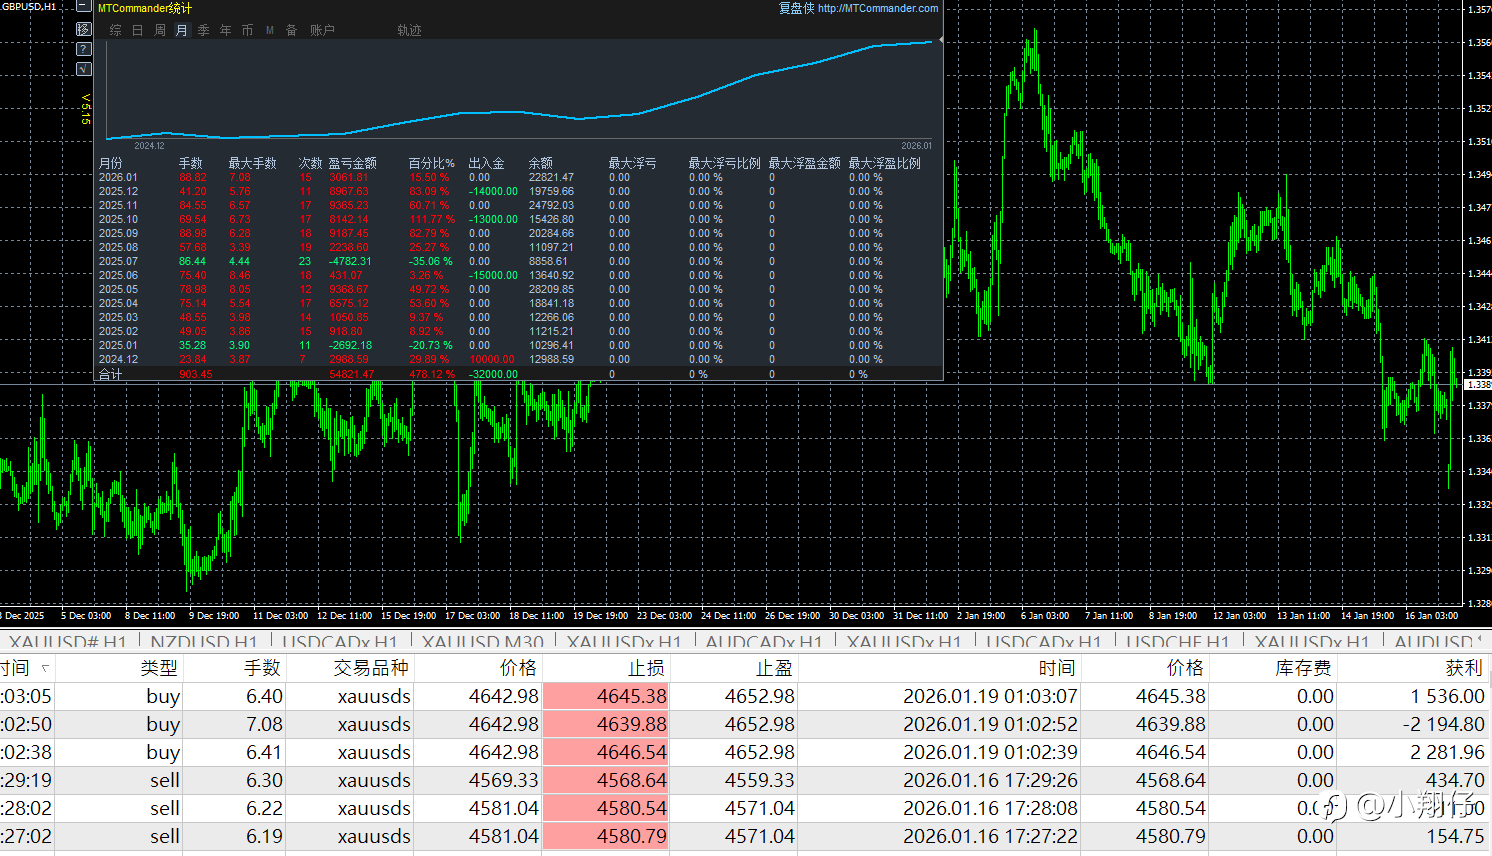Click the 移 move panel icon
Viewport: 1492px width, 856px height.
click(84, 29)
